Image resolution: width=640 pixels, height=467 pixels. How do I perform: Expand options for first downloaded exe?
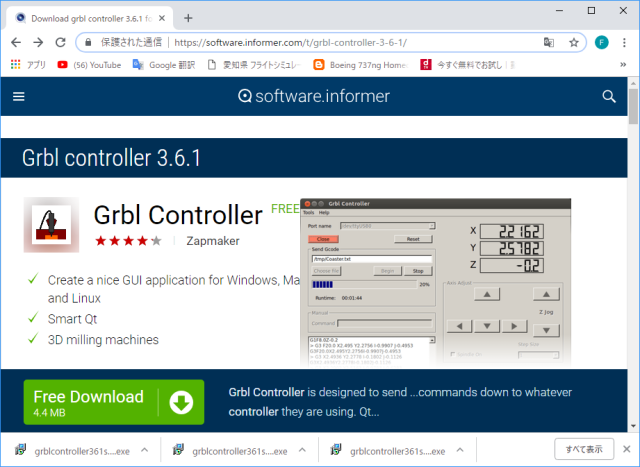pyautogui.click(x=144, y=450)
